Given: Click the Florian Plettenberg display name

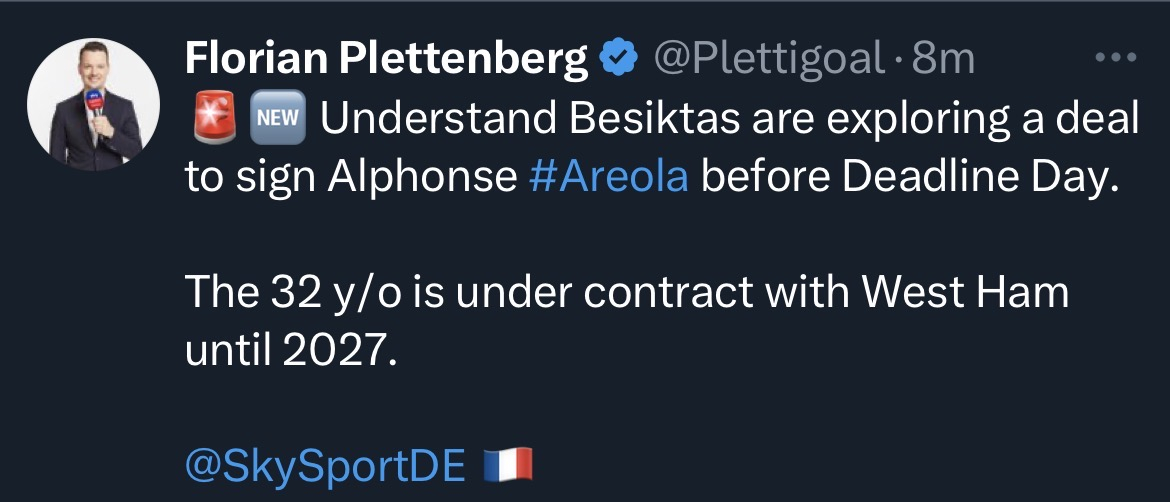Looking at the screenshot, I should (387, 62).
